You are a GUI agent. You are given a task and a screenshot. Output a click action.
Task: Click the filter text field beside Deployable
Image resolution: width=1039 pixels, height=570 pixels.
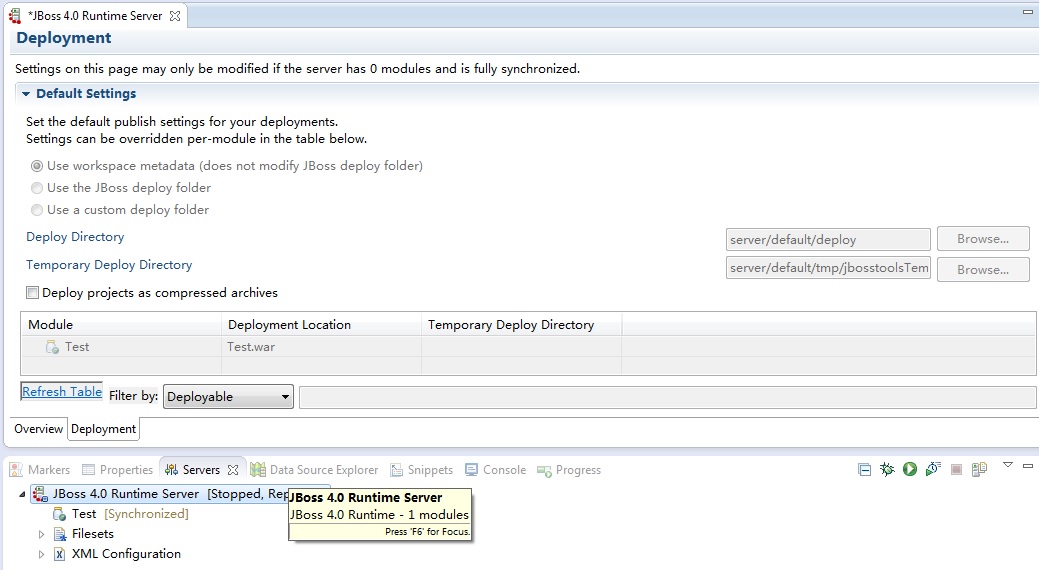[667, 396]
